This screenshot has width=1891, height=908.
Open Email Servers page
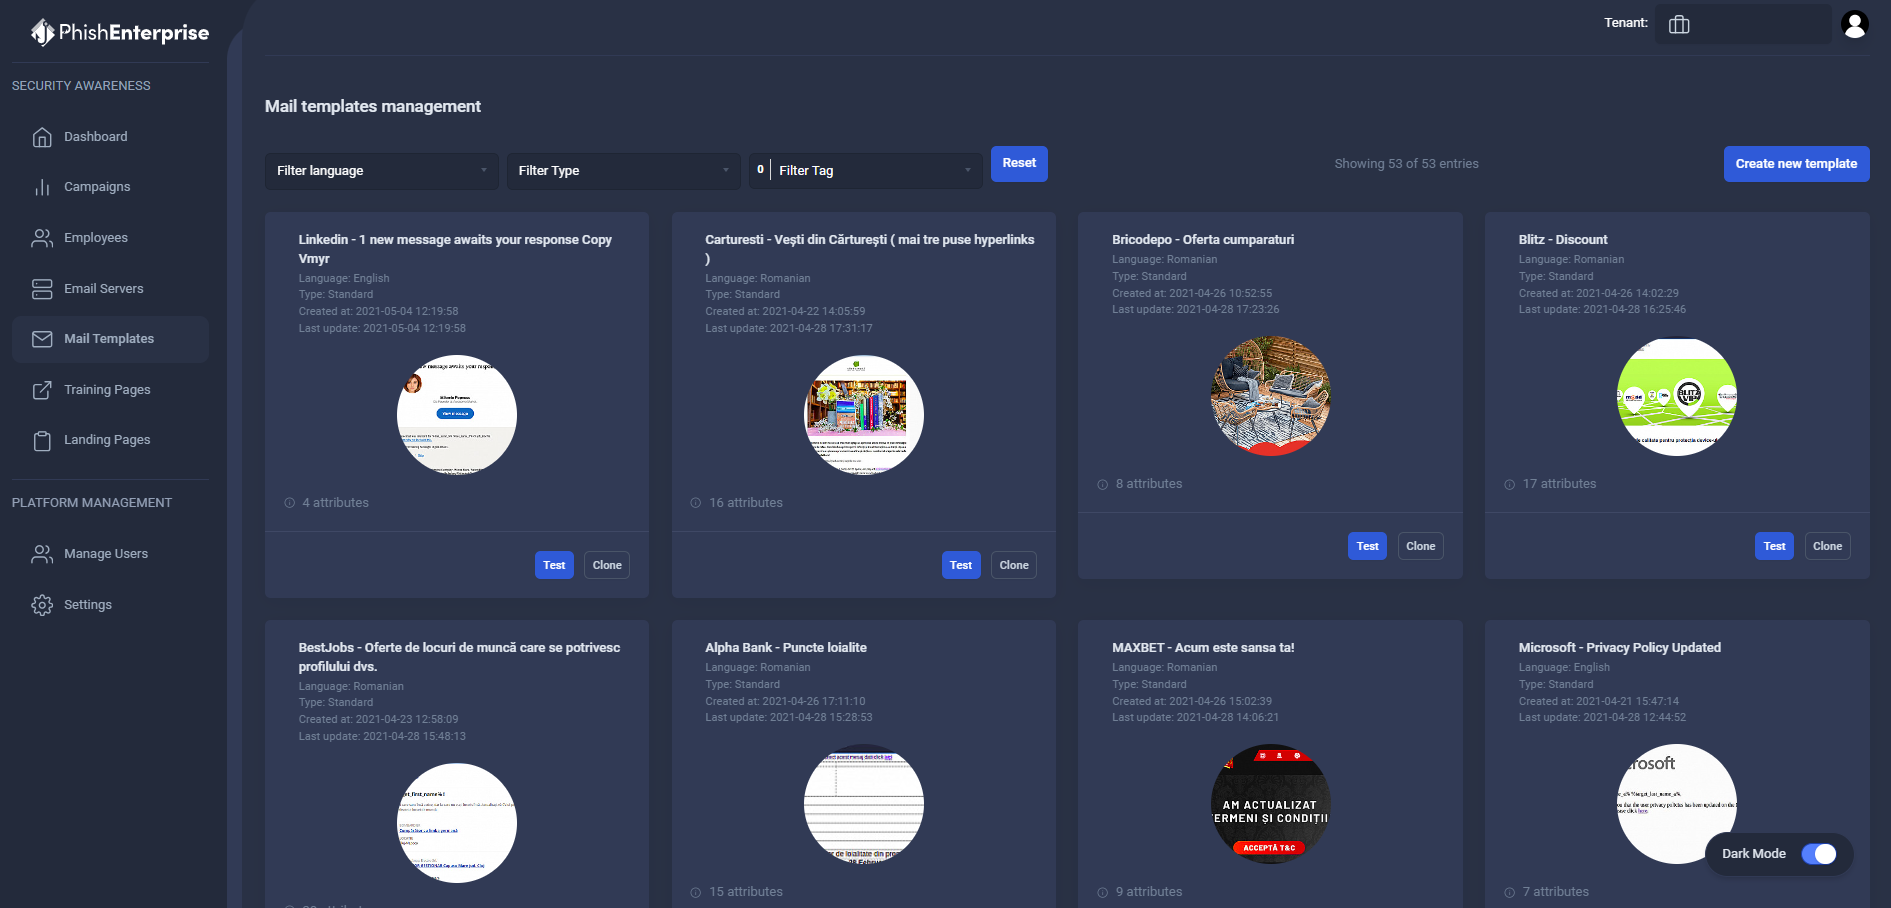coord(110,289)
